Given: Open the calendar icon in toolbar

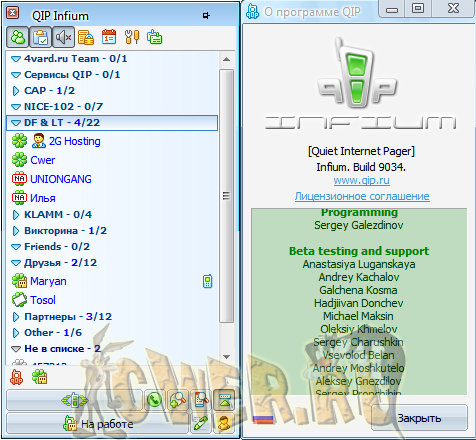Looking at the screenshot, I should (109, 37).
